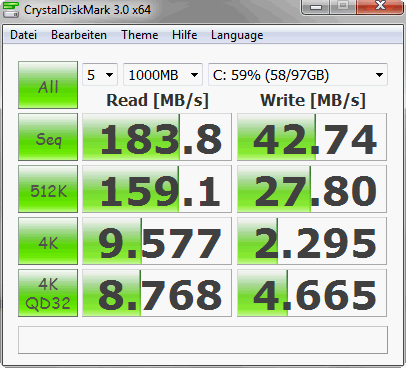Screen dimensions: 406x368
Task: Select the 512K read result 159.1
Action: coord(157,189)
